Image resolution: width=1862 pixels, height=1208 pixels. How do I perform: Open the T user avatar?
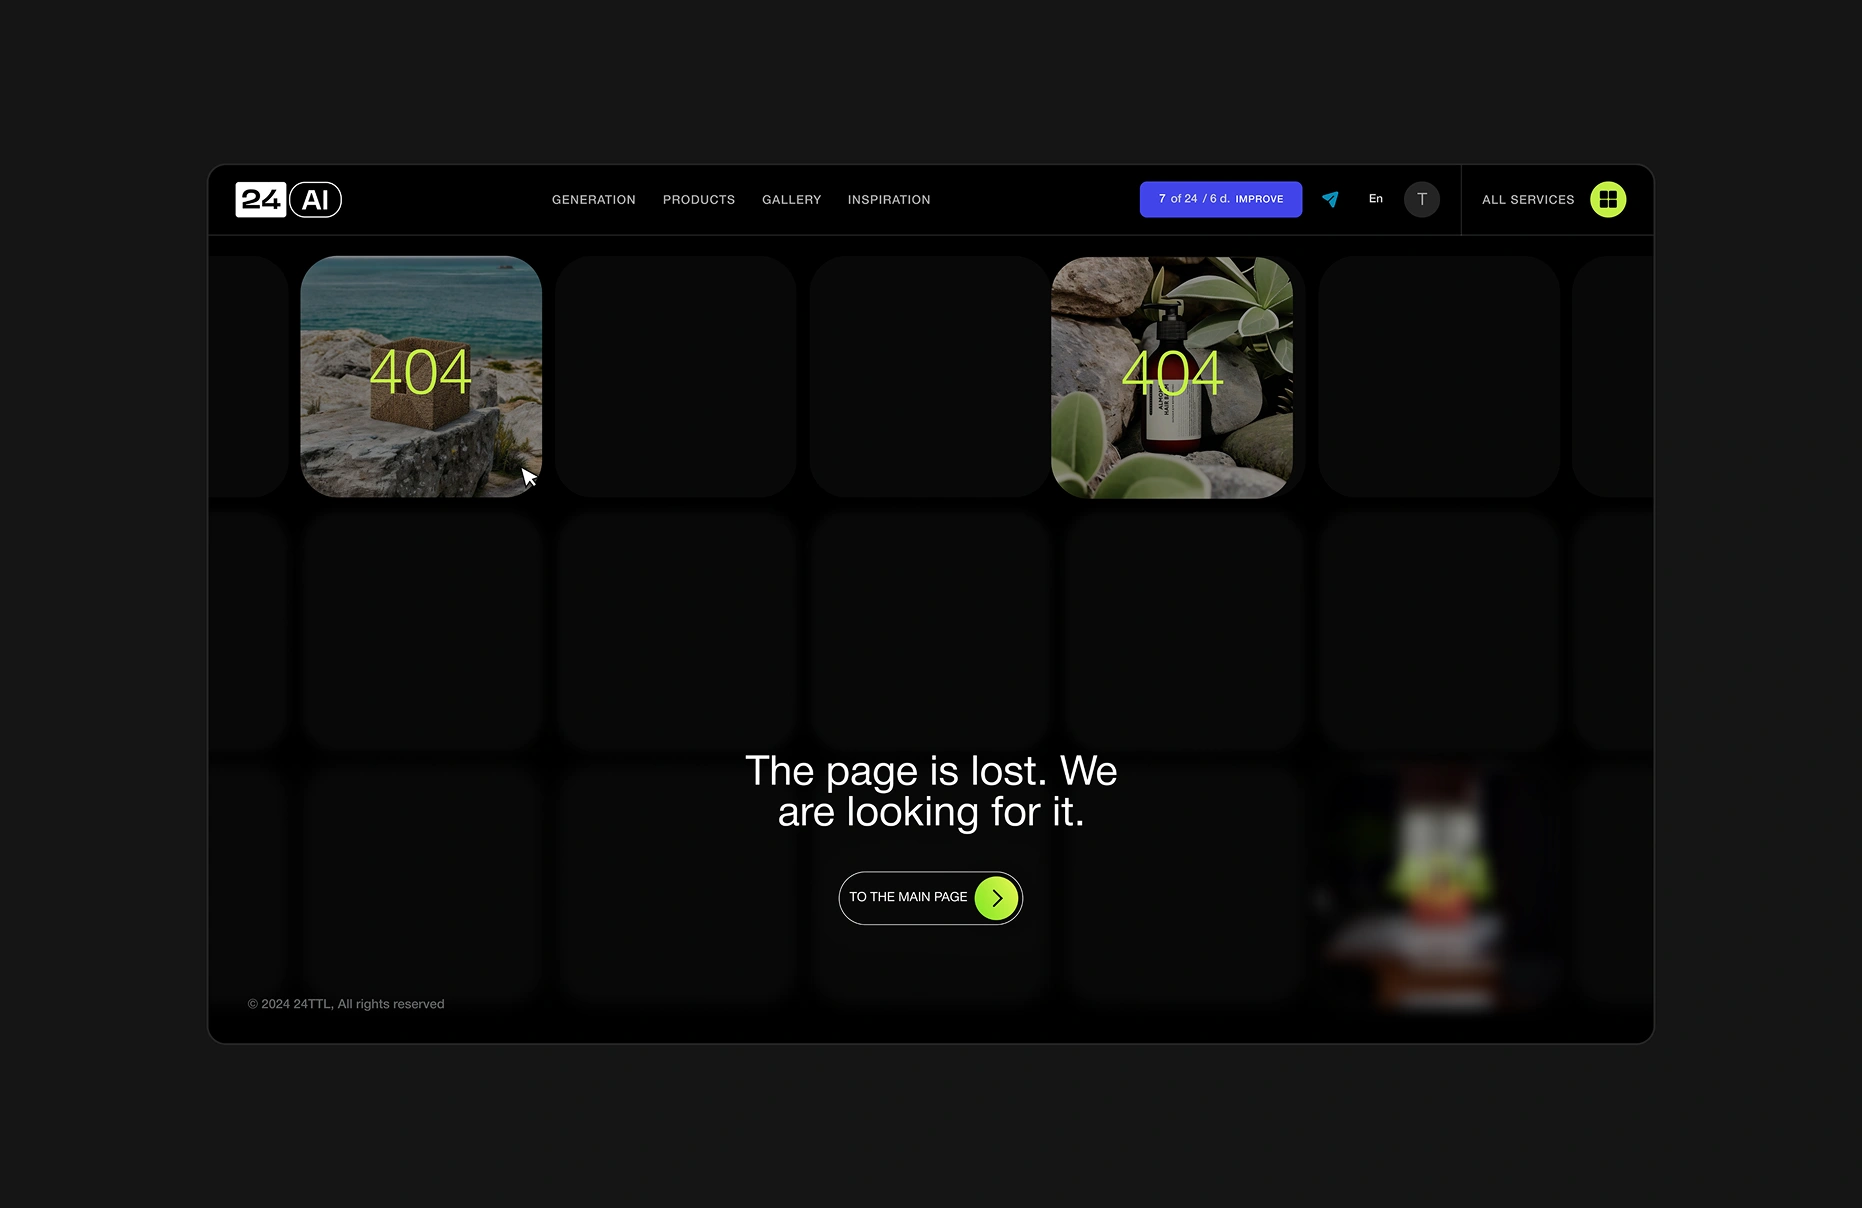[1421, 199]
